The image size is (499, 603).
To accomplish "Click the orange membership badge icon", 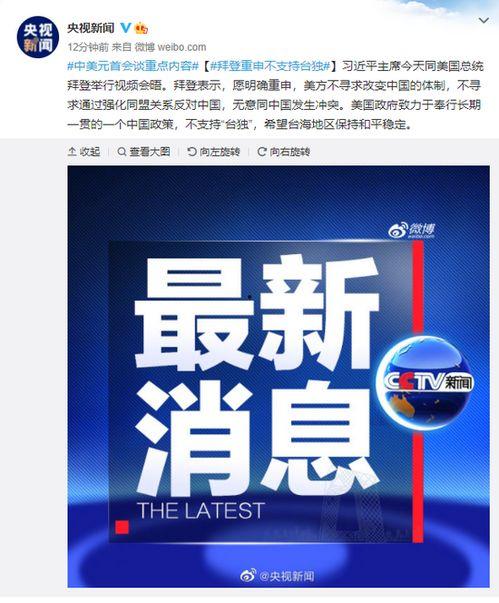I will 141,28.
